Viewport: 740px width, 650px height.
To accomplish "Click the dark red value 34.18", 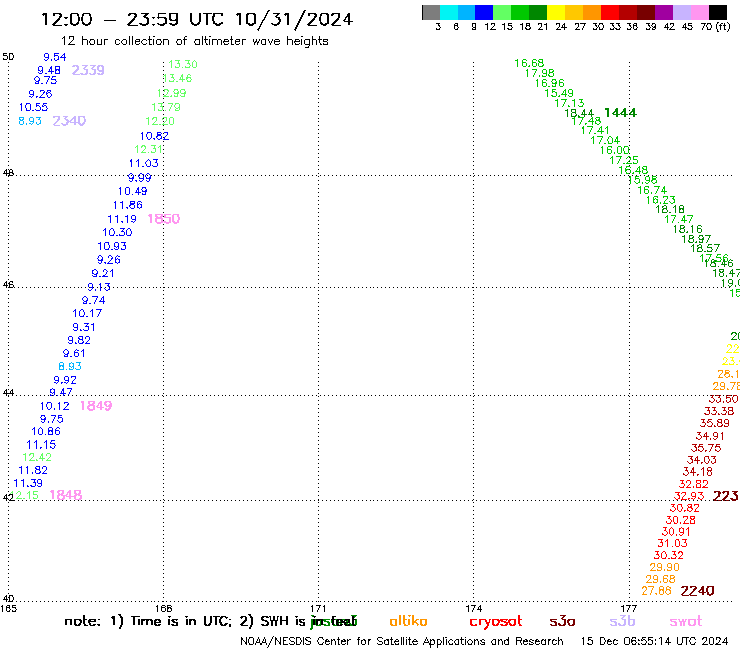I will (x=698, y=472).
